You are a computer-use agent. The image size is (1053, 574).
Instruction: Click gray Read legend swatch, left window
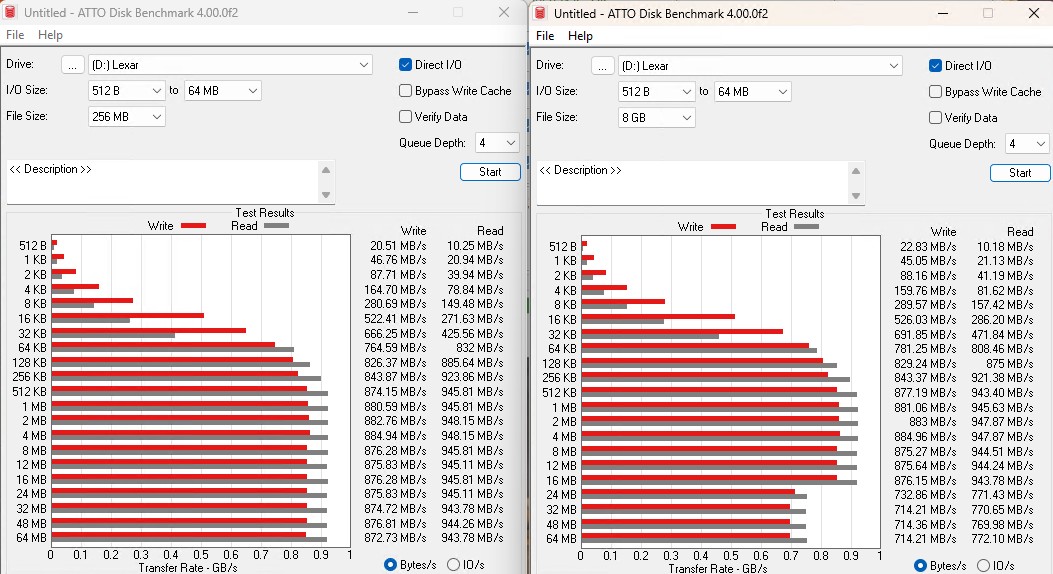276,226
